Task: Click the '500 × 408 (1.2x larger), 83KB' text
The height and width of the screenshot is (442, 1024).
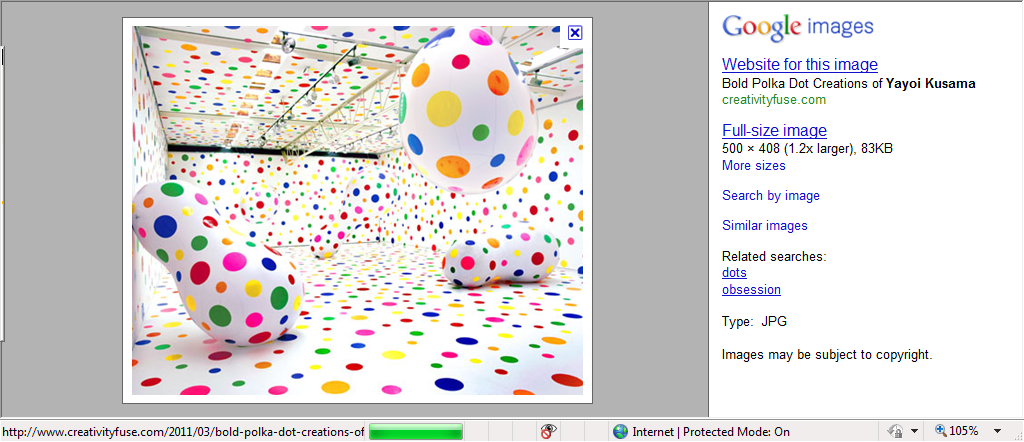Action: click(807, 149)
